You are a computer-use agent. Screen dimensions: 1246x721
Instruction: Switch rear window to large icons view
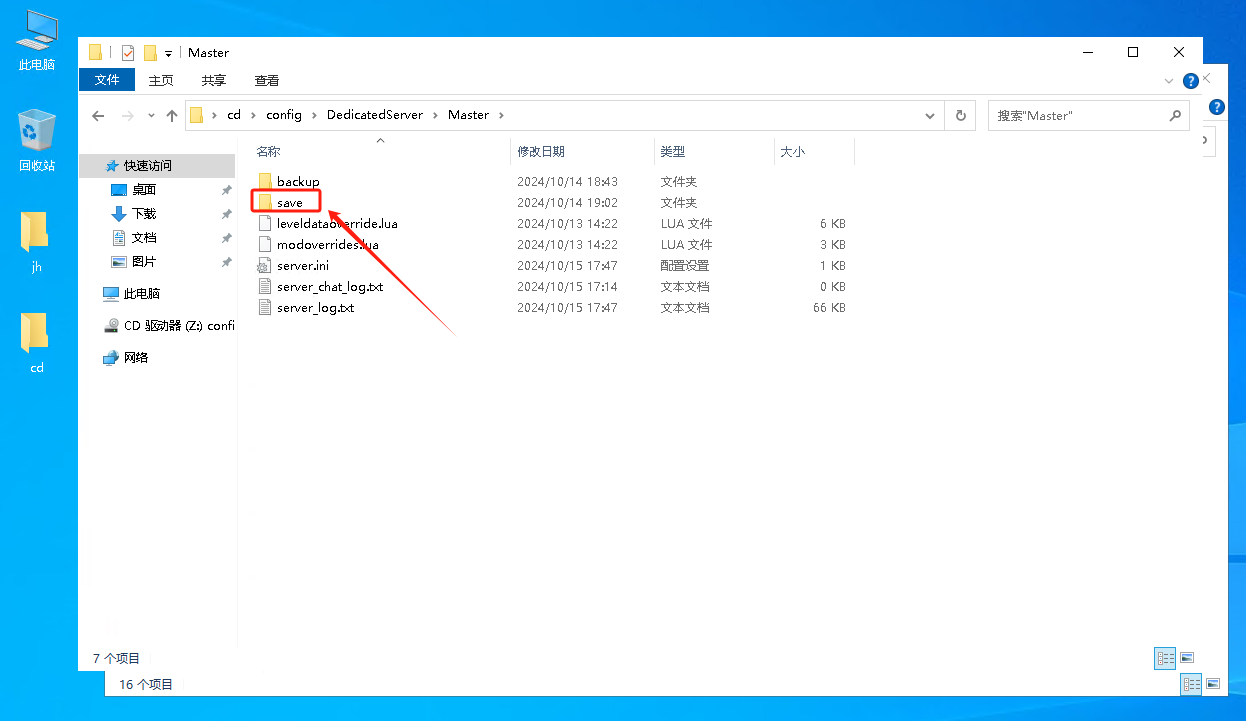pyautogui.click(x=1213, y=684)
